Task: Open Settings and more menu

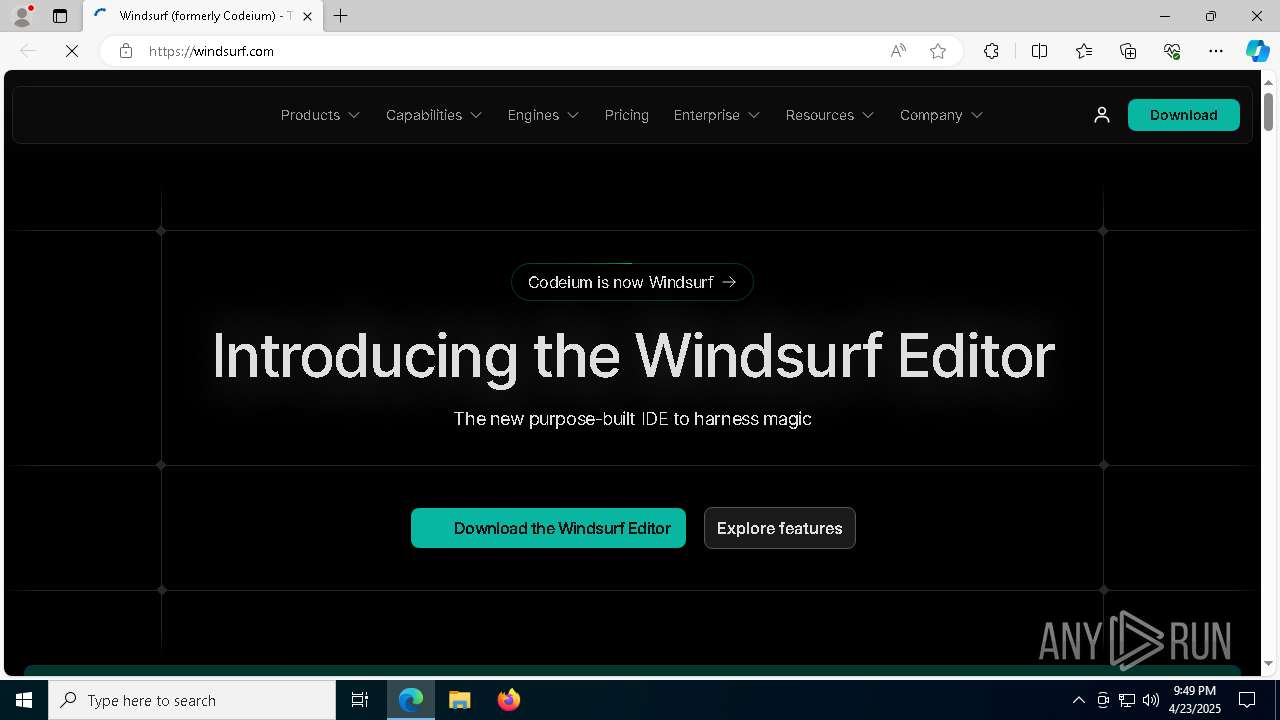Action: pyautogui.click(x=1216, y=51)
